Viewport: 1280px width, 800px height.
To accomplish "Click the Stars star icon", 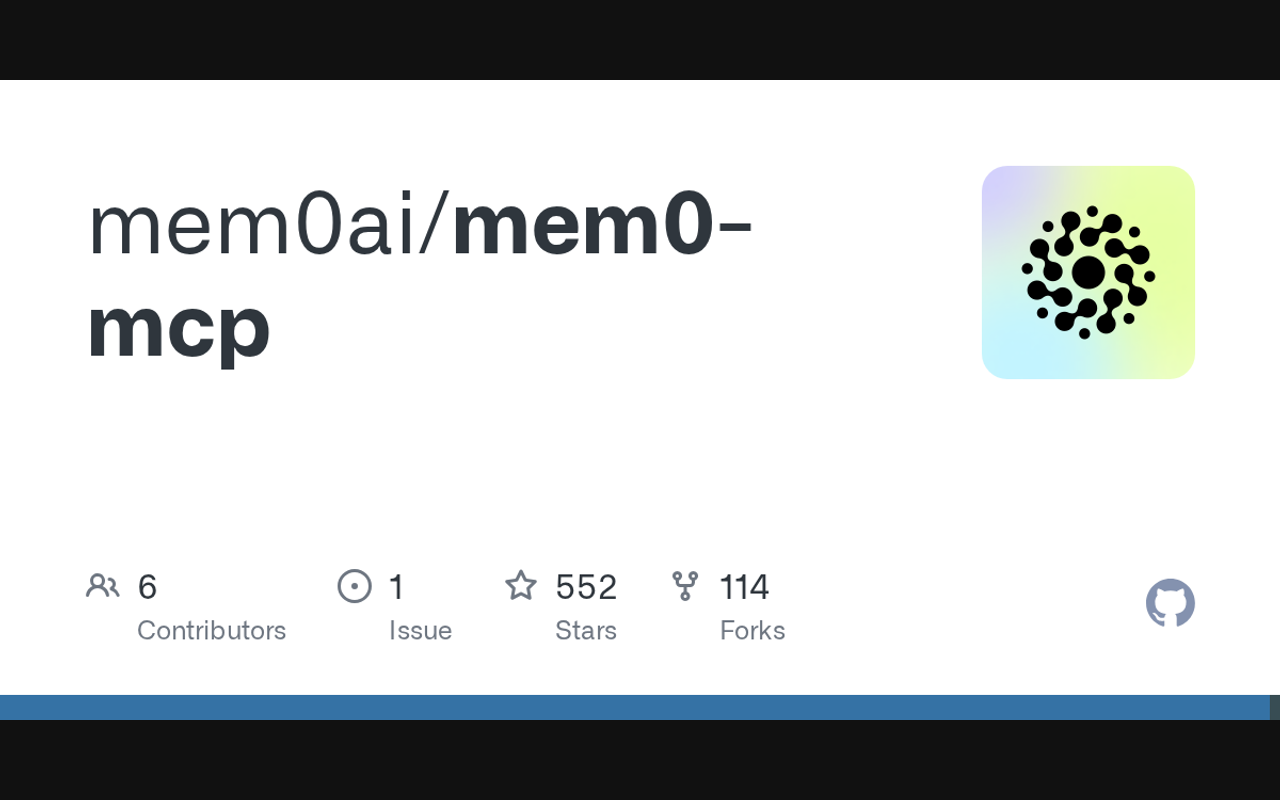I will tap(521, 586).
